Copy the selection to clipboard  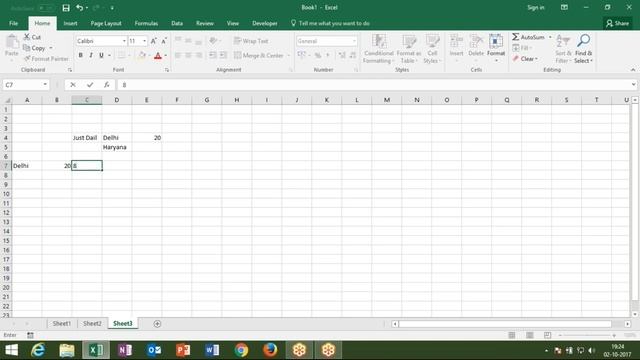tap(34, 48)
